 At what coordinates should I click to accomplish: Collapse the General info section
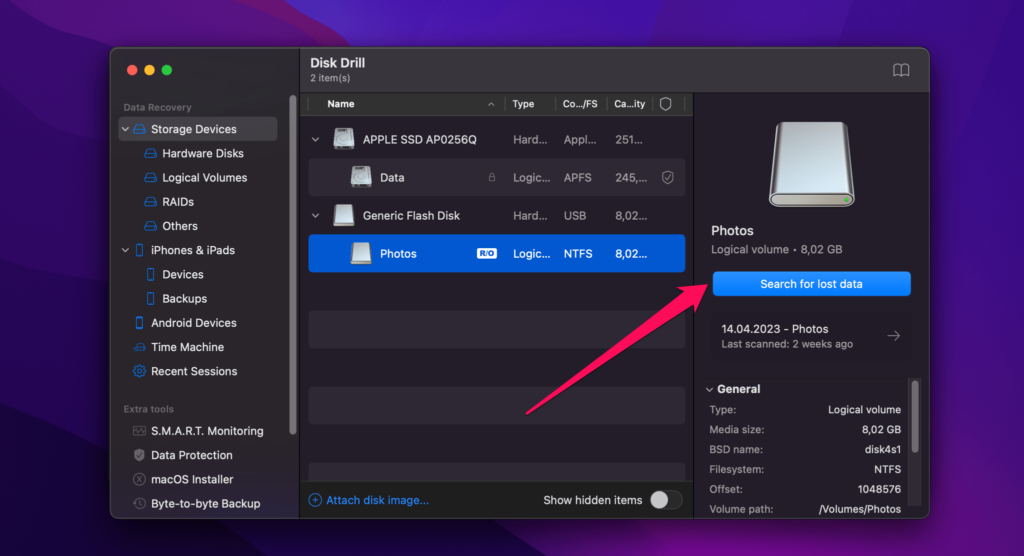click(709, 389)
